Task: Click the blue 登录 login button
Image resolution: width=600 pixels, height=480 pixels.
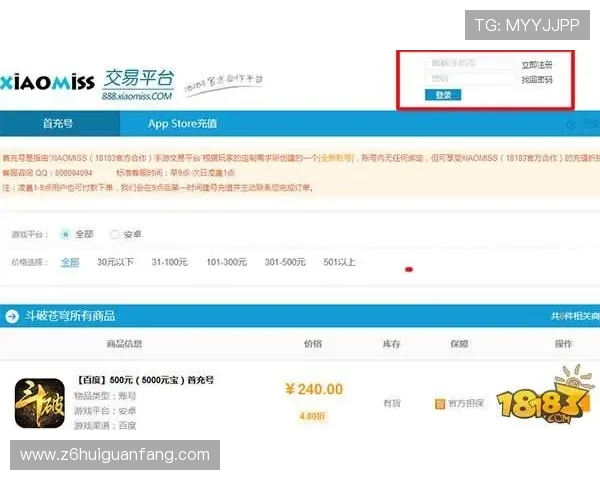Action: click(443, 95)
